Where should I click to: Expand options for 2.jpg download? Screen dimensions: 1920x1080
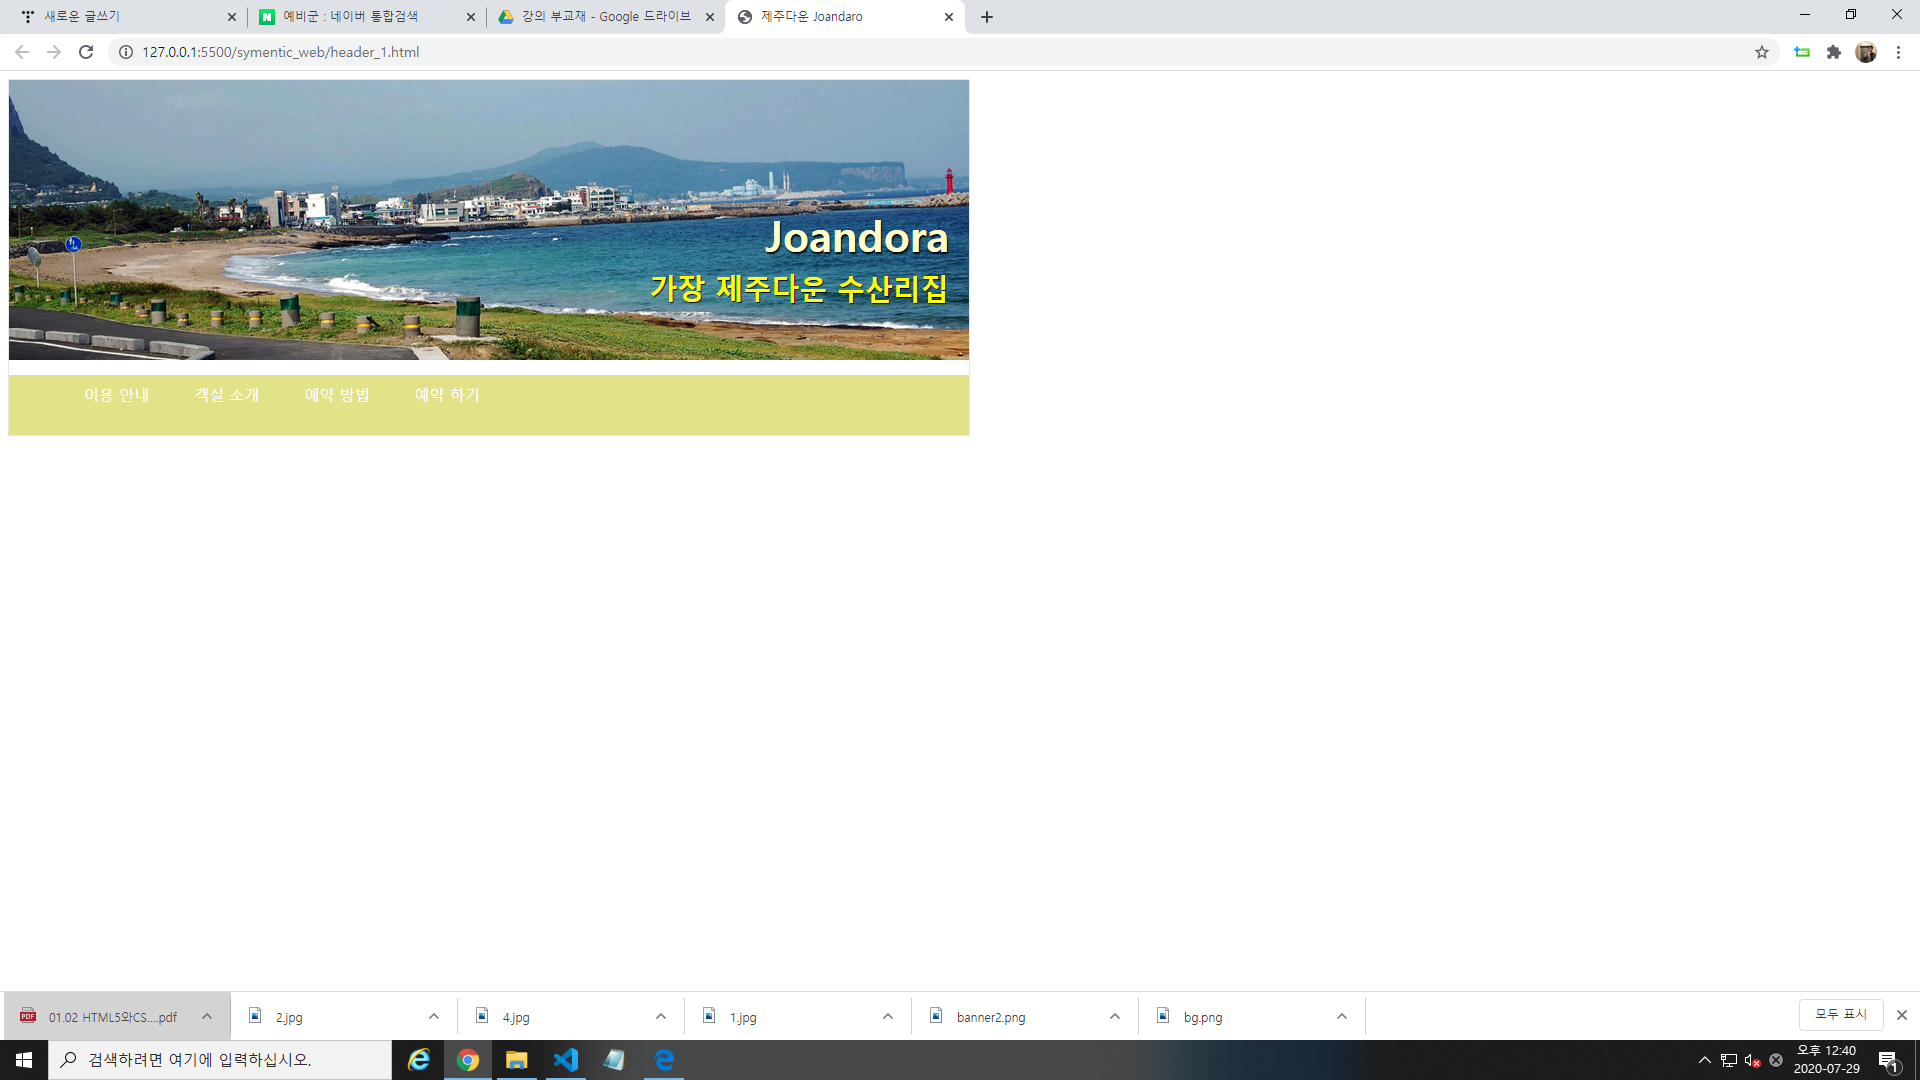pyautogui.click(x=434, y=1017)
